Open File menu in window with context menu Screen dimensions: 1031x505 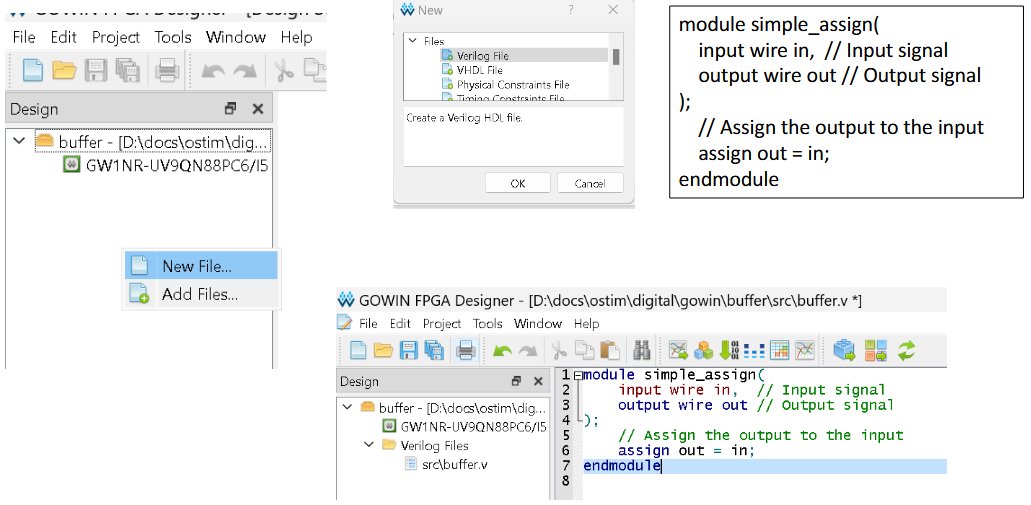tap(24, 37)
